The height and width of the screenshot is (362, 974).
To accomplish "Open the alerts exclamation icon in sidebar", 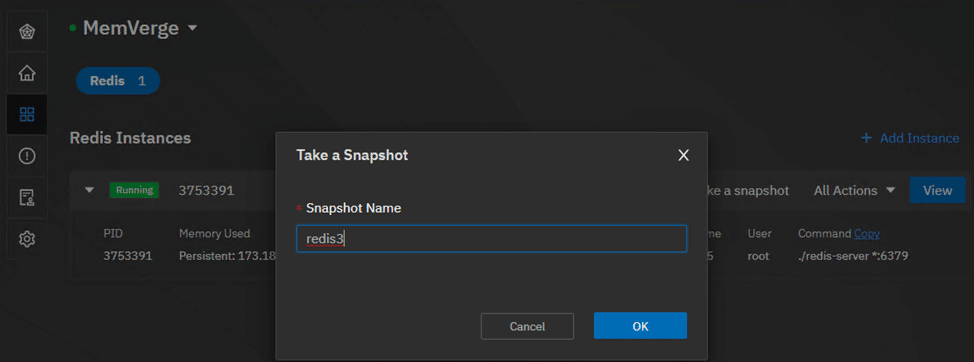I will pyautogui.click(x=27, y=156).
